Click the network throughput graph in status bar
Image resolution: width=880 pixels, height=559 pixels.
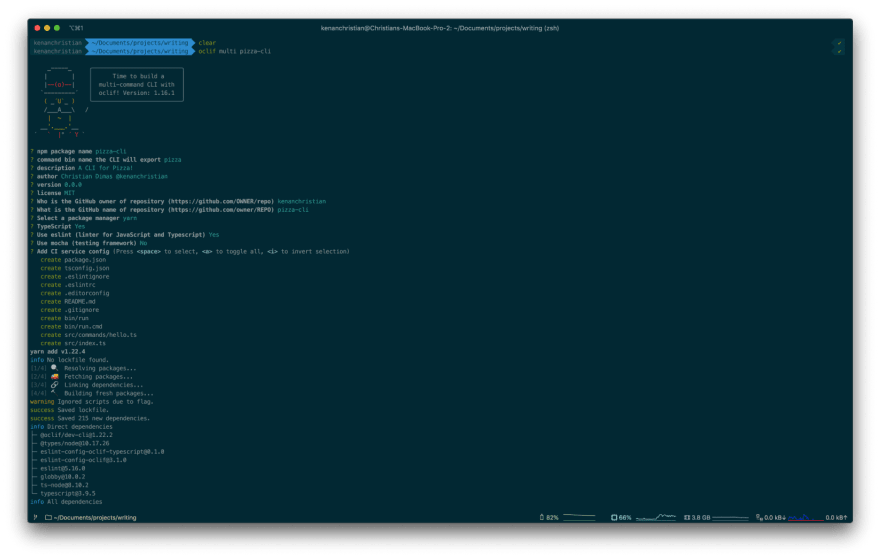point(805,517)
